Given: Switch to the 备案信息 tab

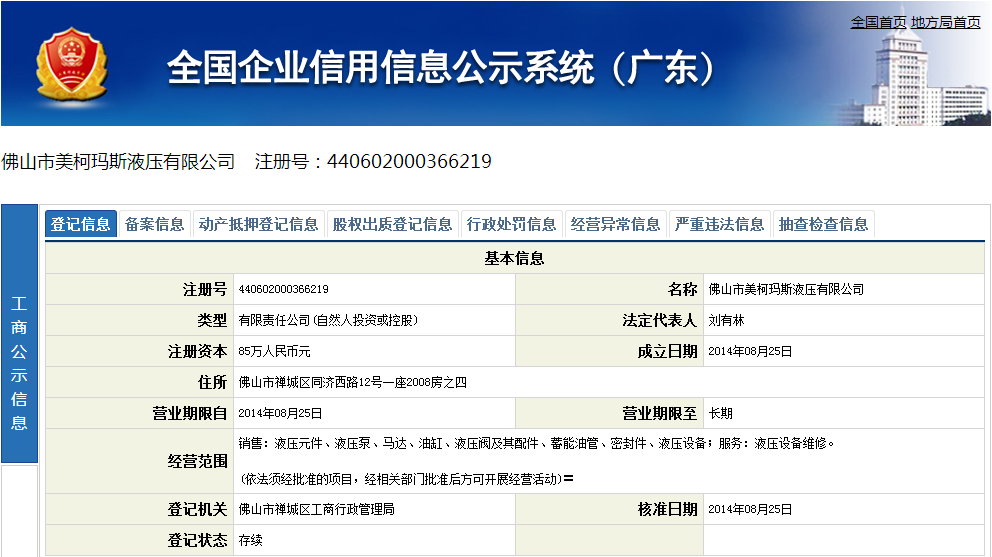Looking at the screenshot, I should tap(155, 224).
